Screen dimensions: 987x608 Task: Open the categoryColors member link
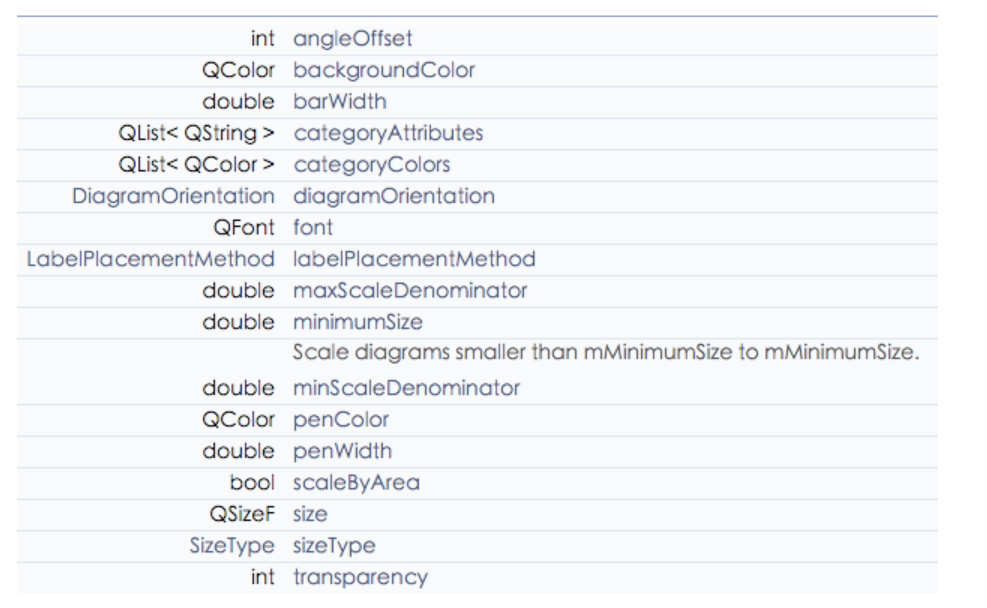point(372,164)
